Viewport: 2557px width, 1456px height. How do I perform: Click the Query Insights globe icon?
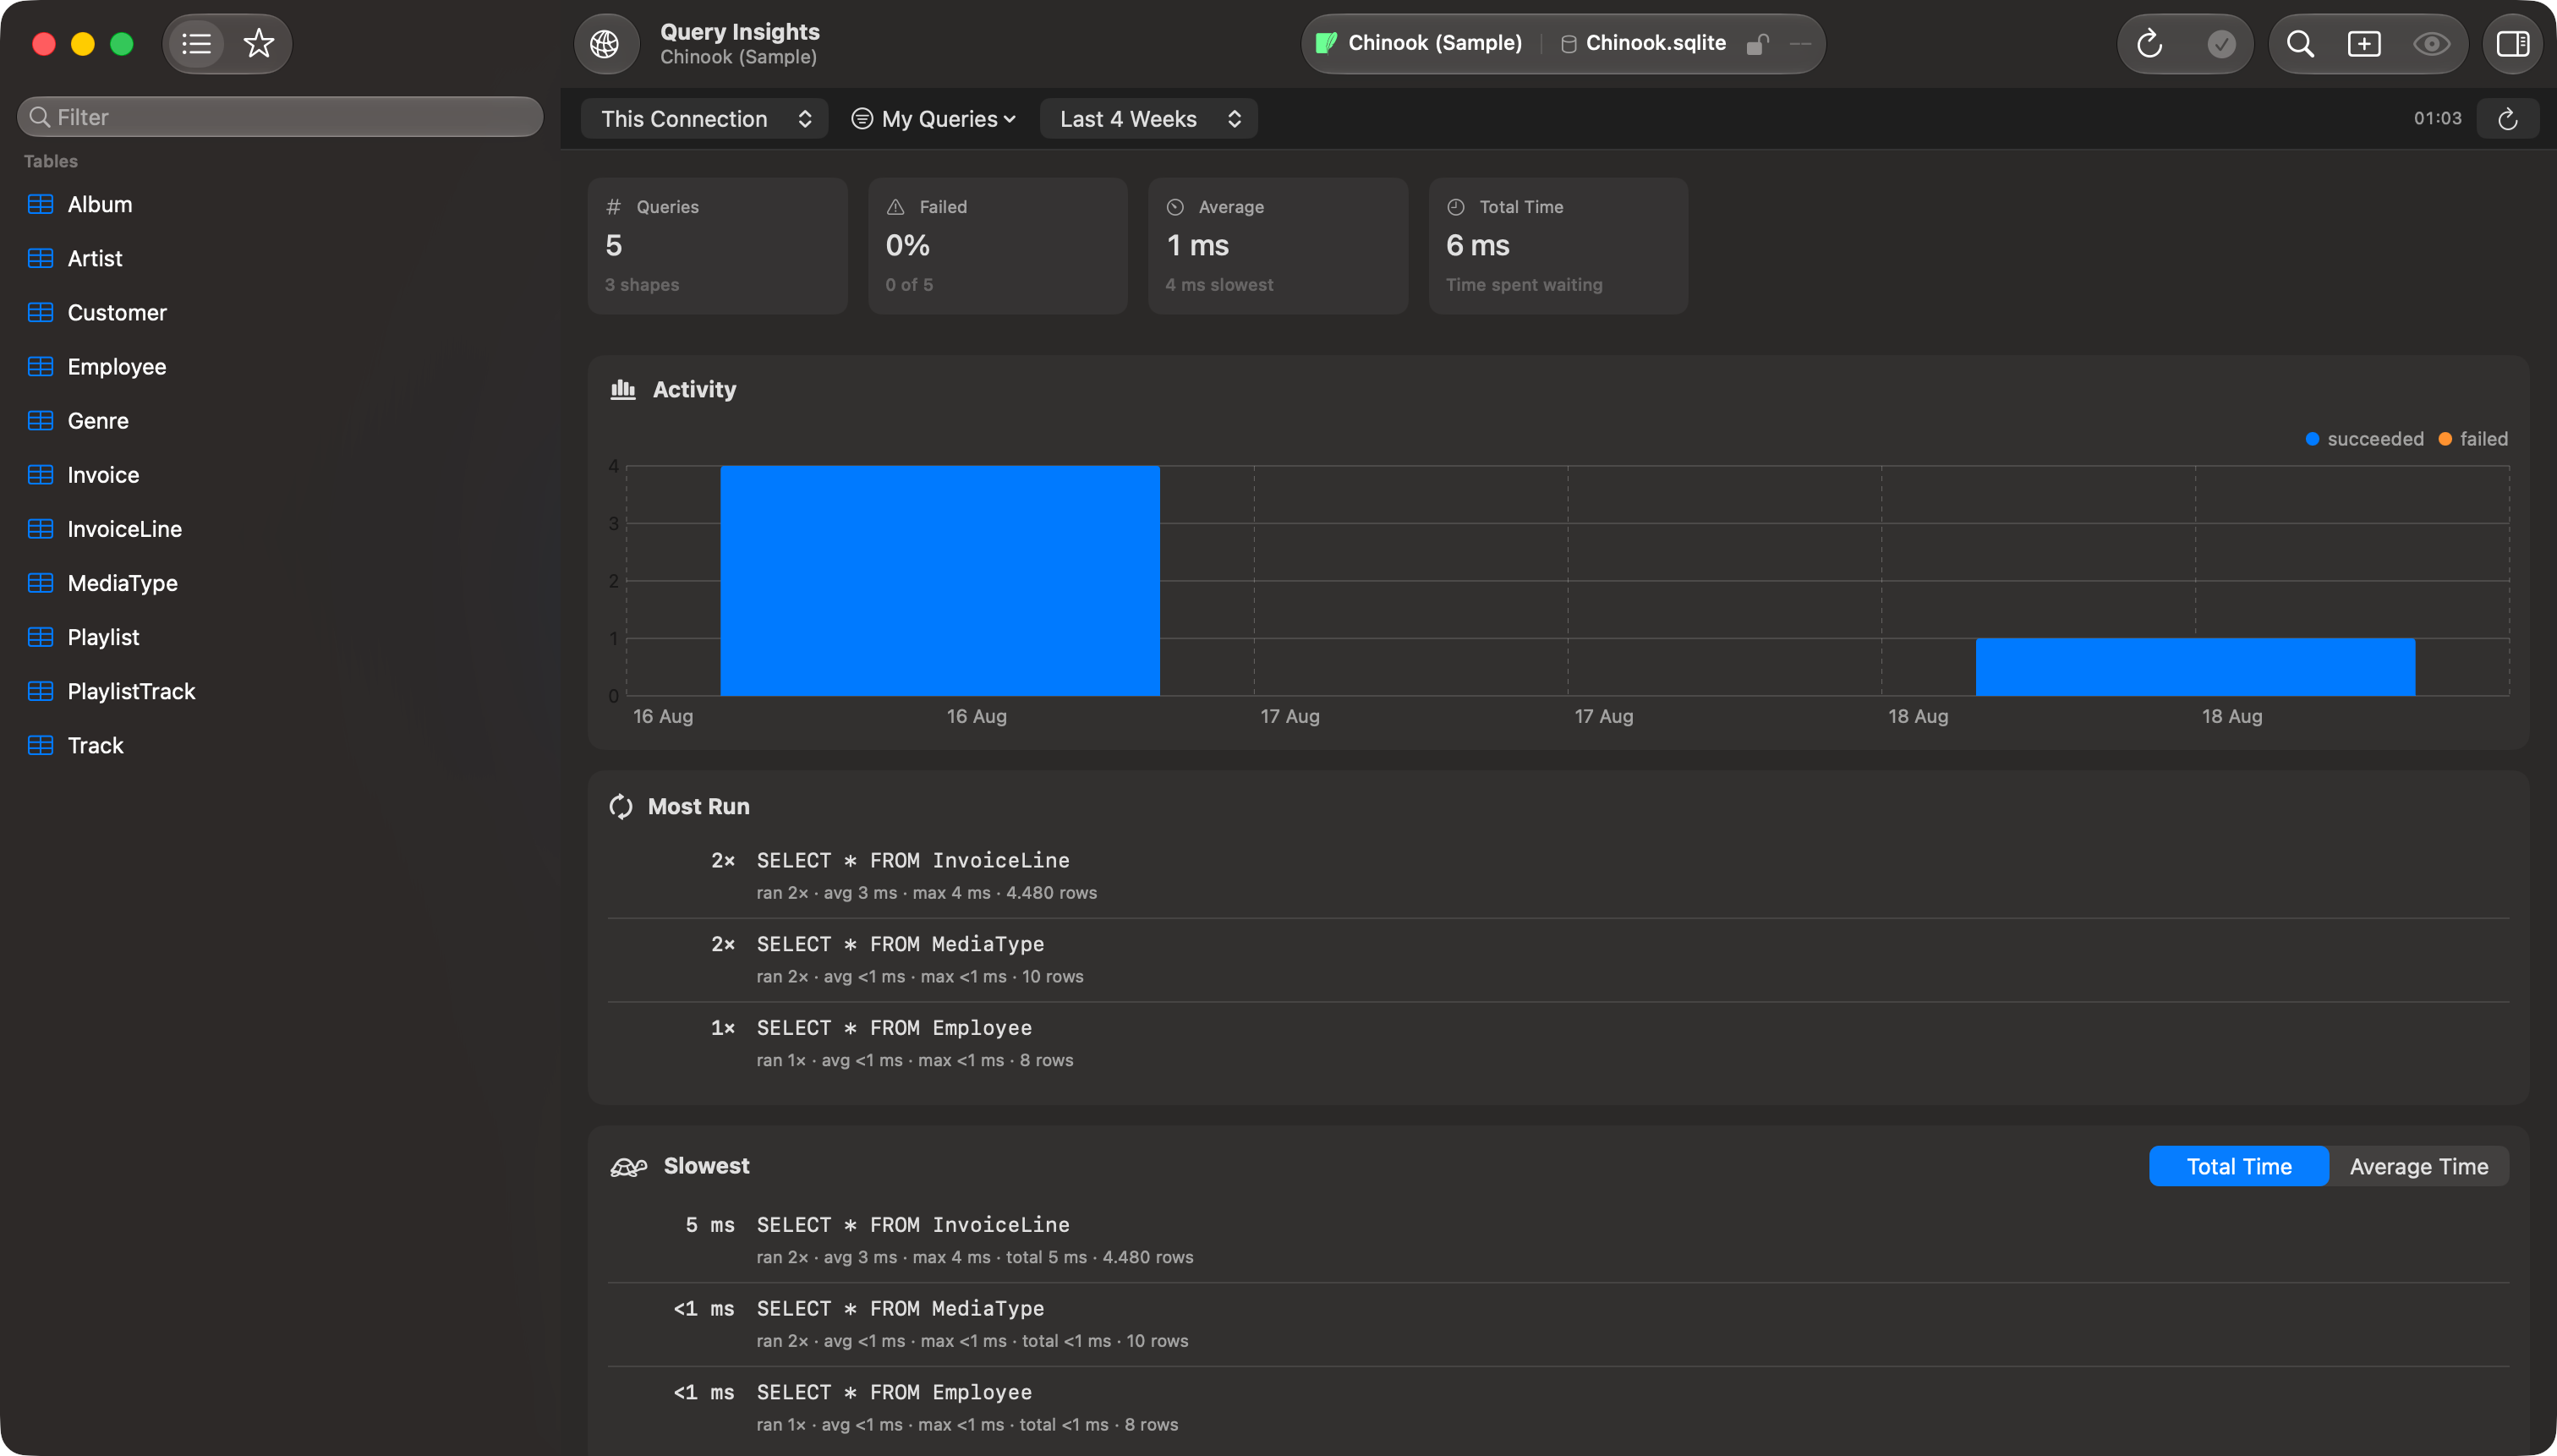point(605,44)
